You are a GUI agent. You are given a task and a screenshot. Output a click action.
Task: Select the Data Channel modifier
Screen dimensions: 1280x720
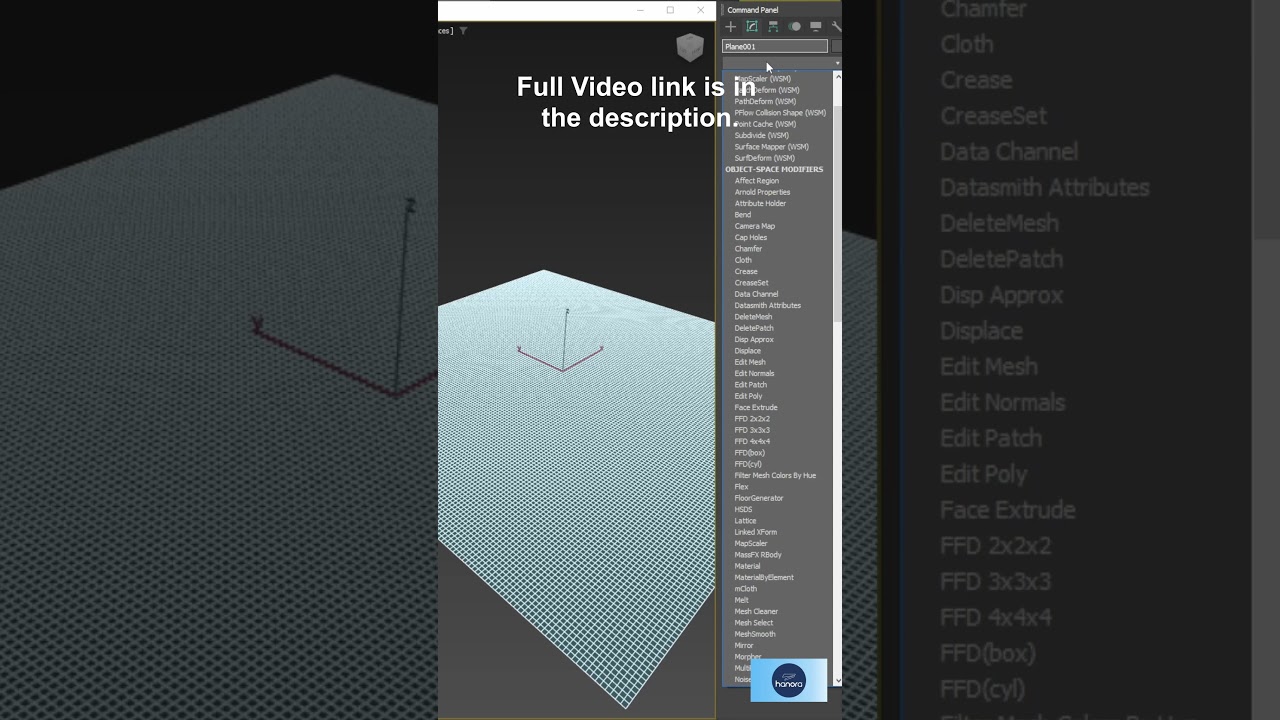[756, 294]
